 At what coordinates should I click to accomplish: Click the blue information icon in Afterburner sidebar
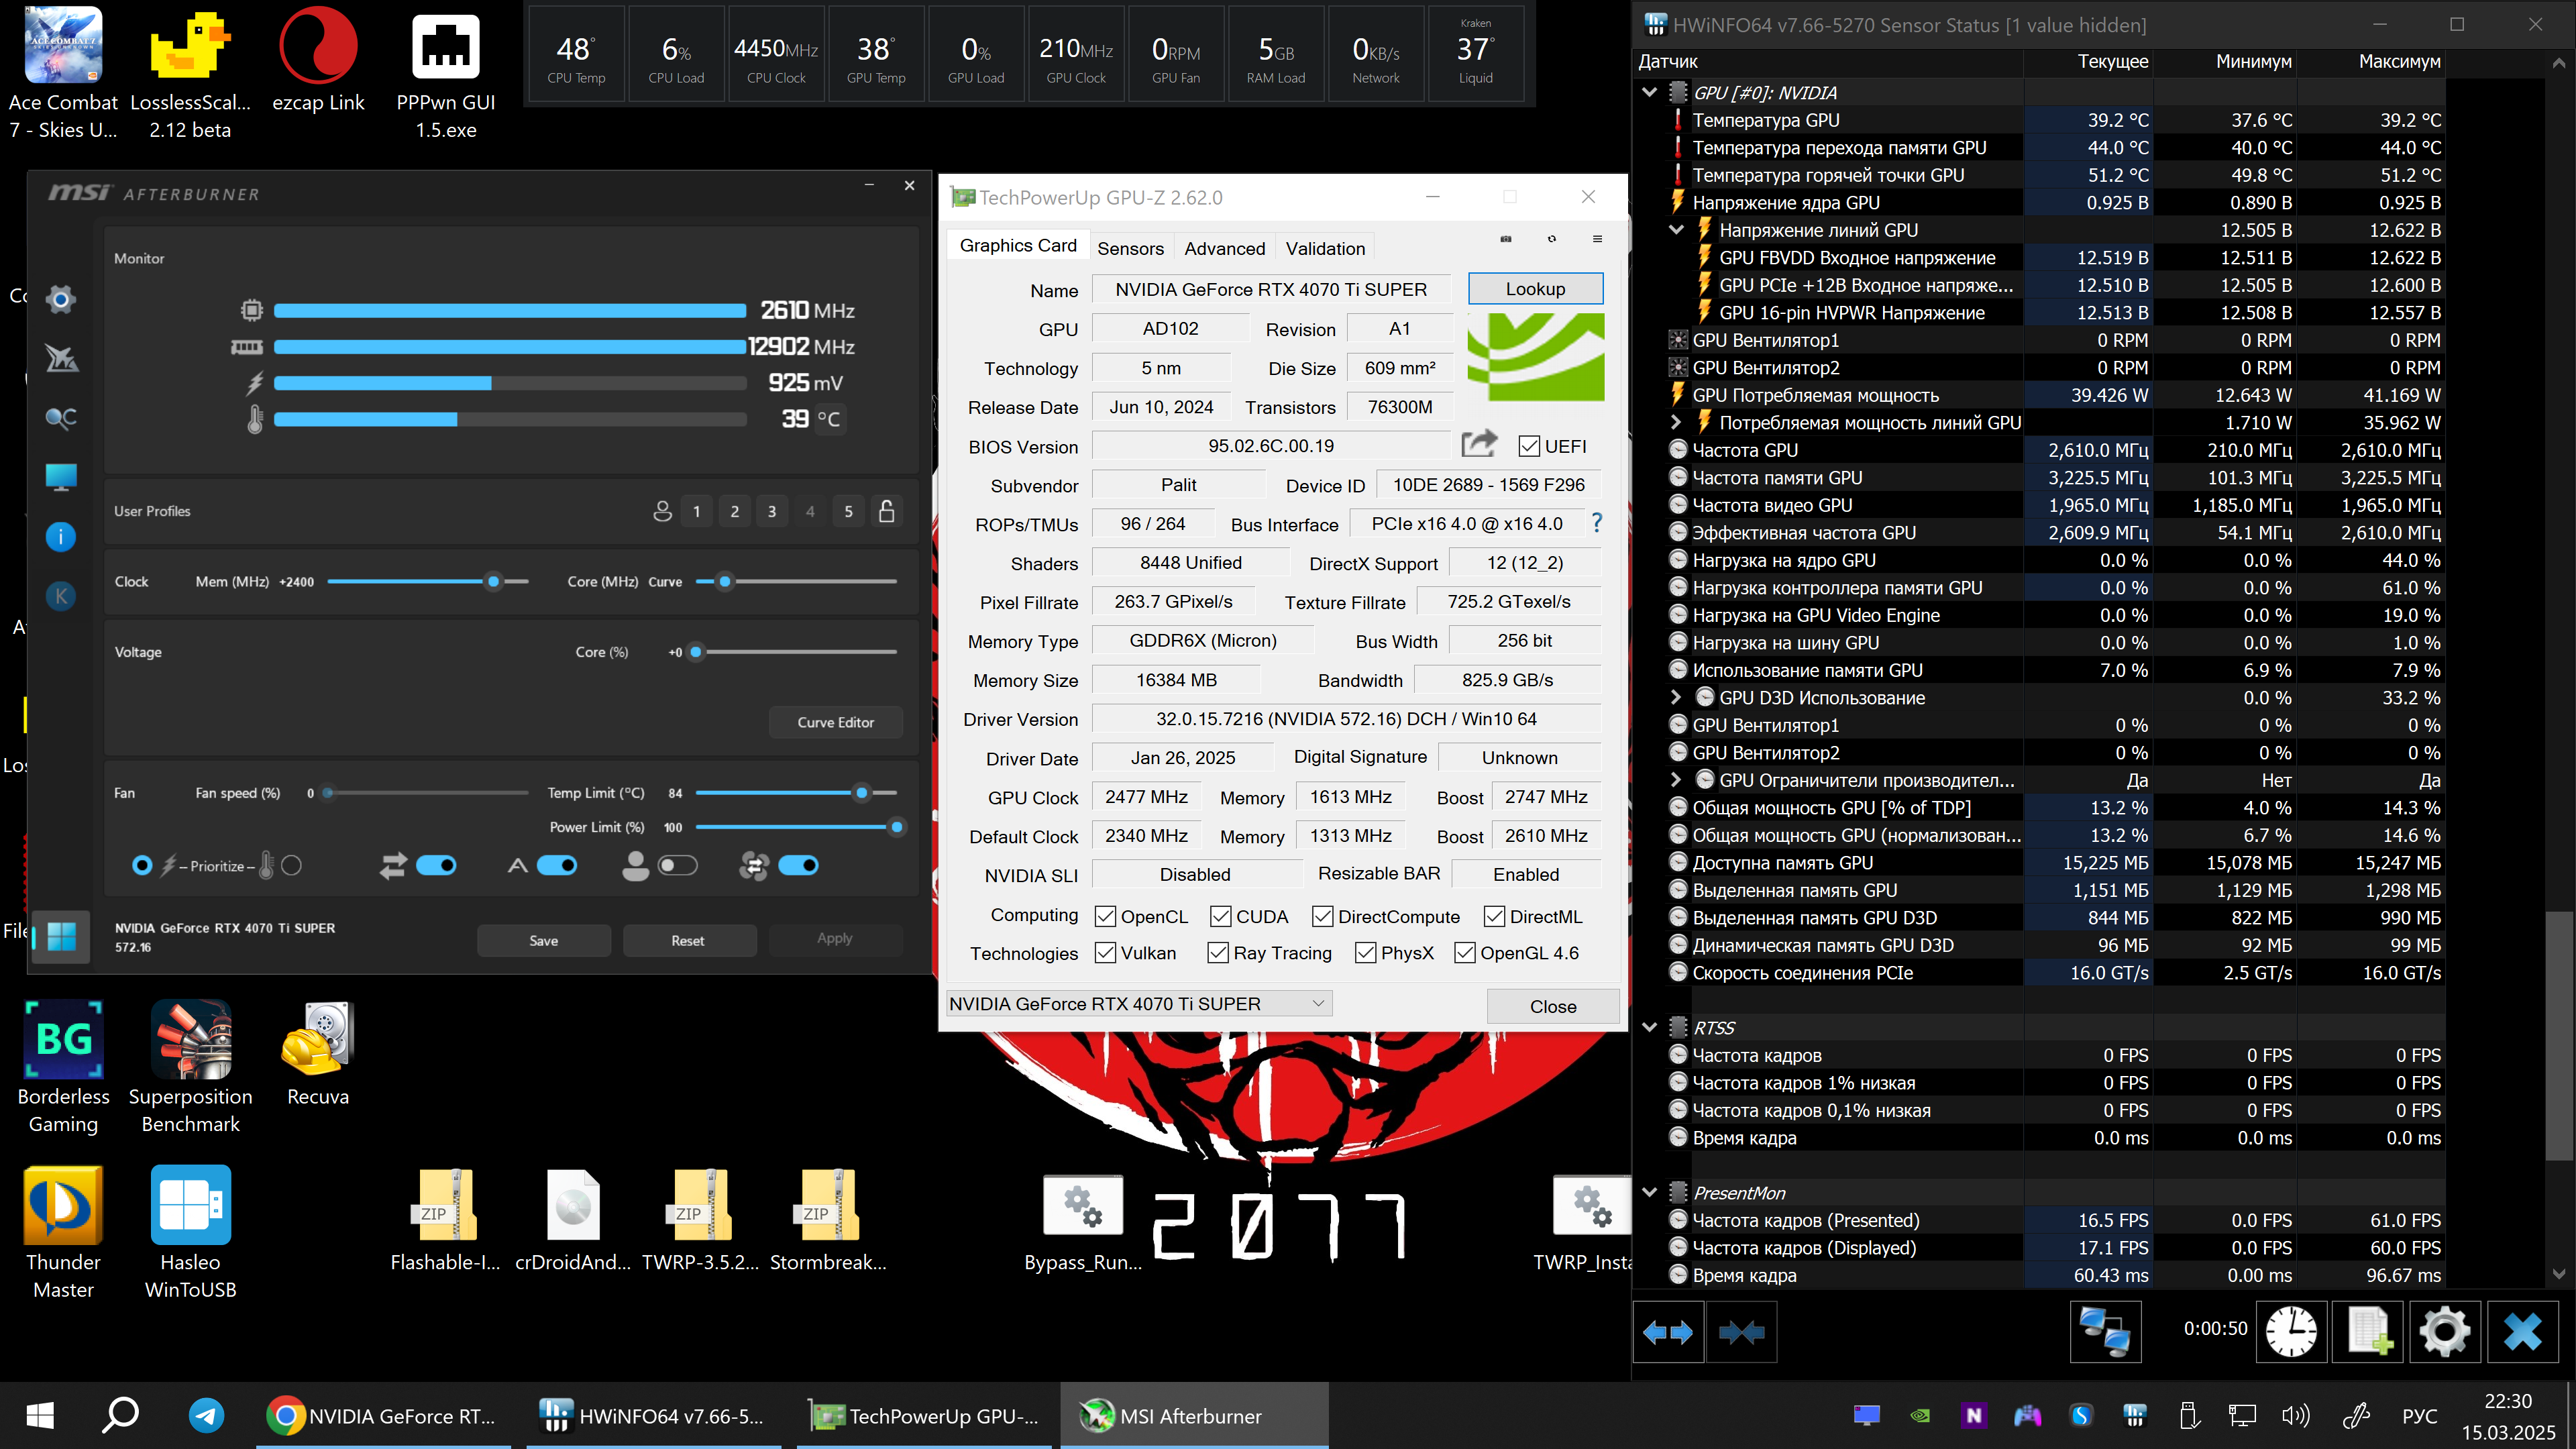(x=60, y=537)
